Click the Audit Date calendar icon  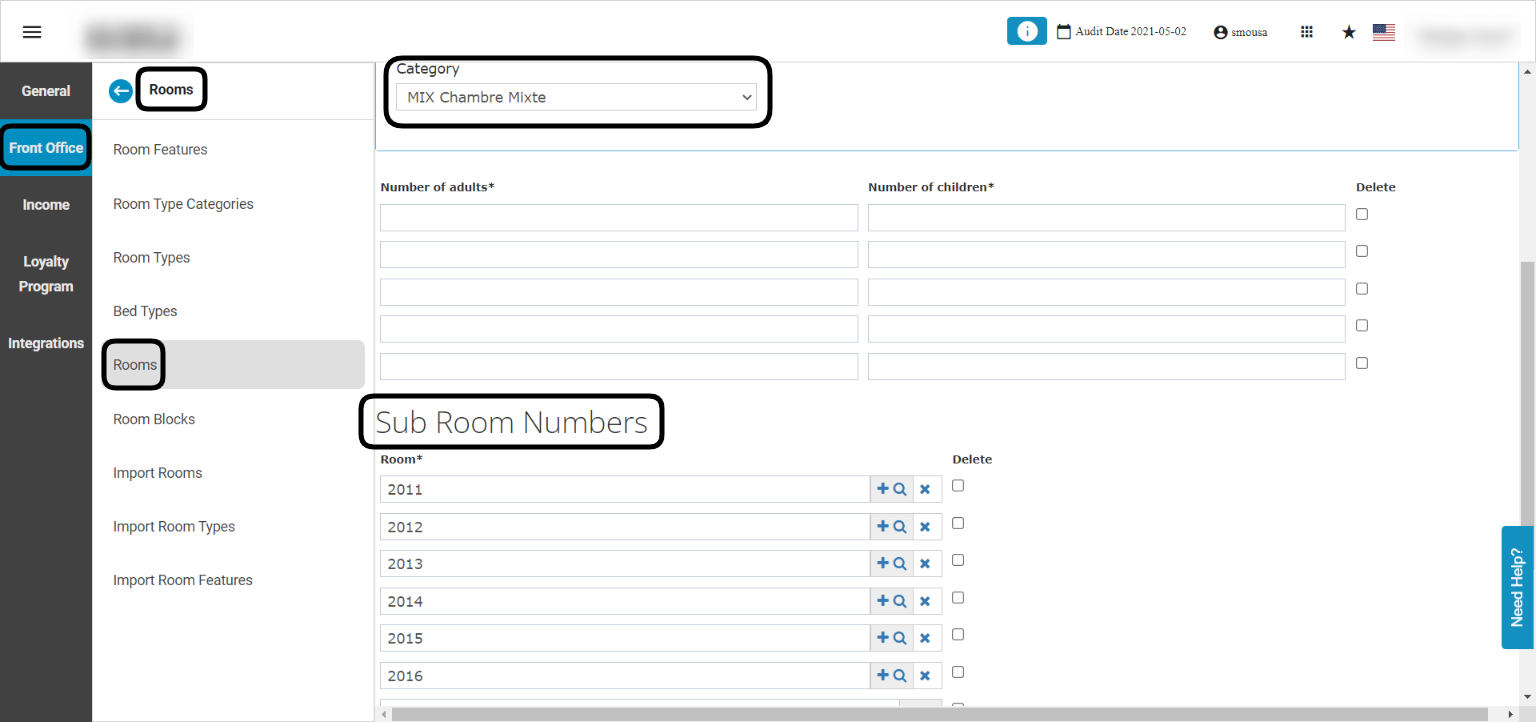tap(1064, 32)
